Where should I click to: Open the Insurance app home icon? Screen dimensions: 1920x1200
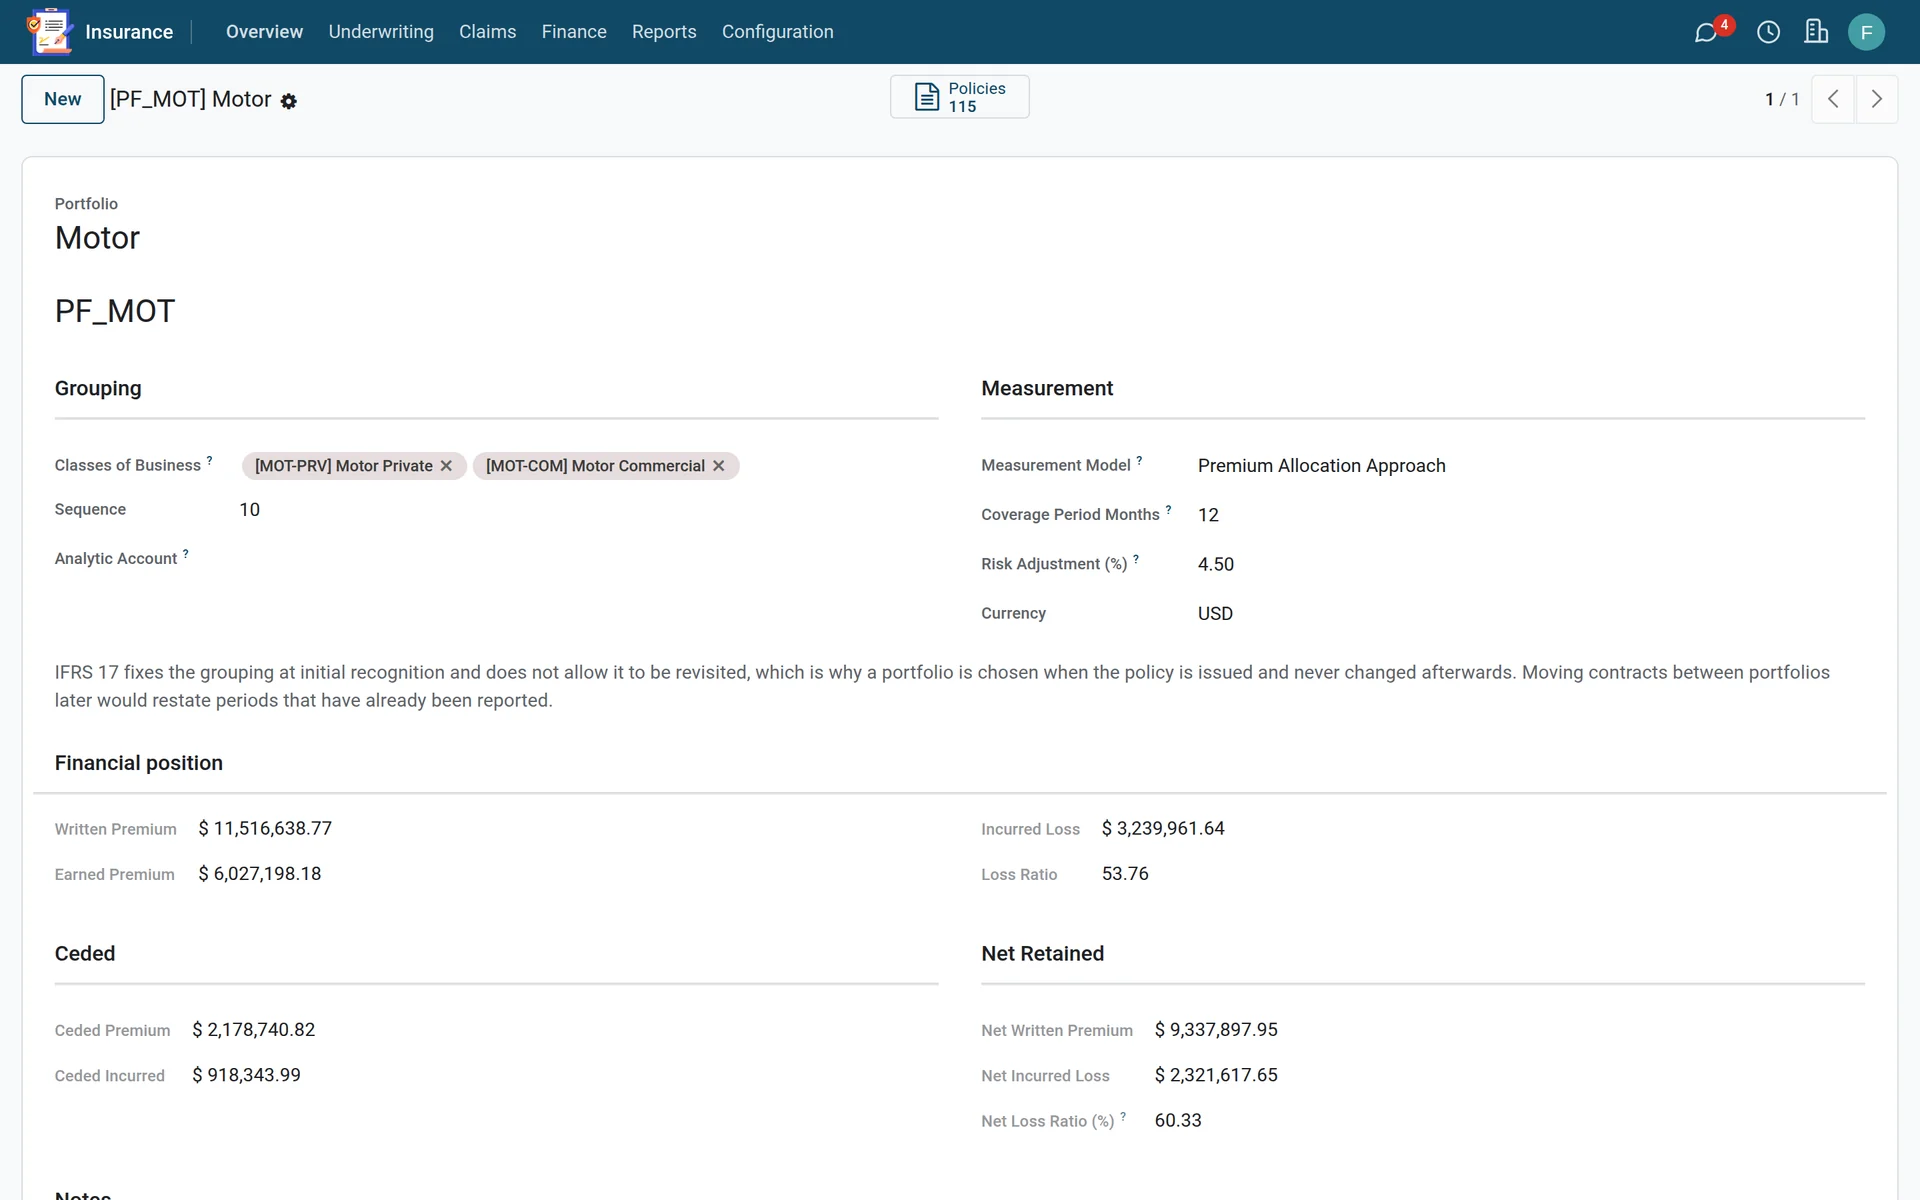(x=50, y=32)
